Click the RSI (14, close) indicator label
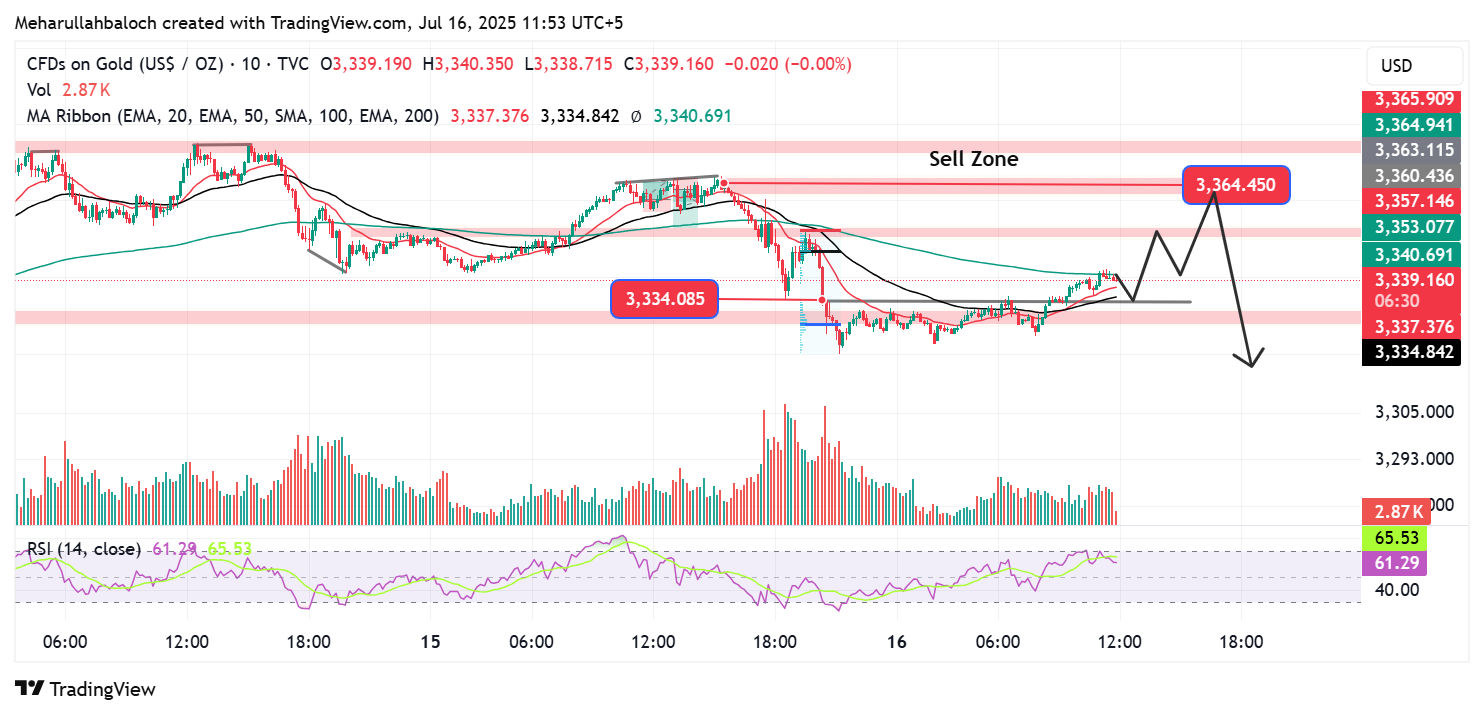The height and width of the screenshot is (715, 1484). click(83, 548)
